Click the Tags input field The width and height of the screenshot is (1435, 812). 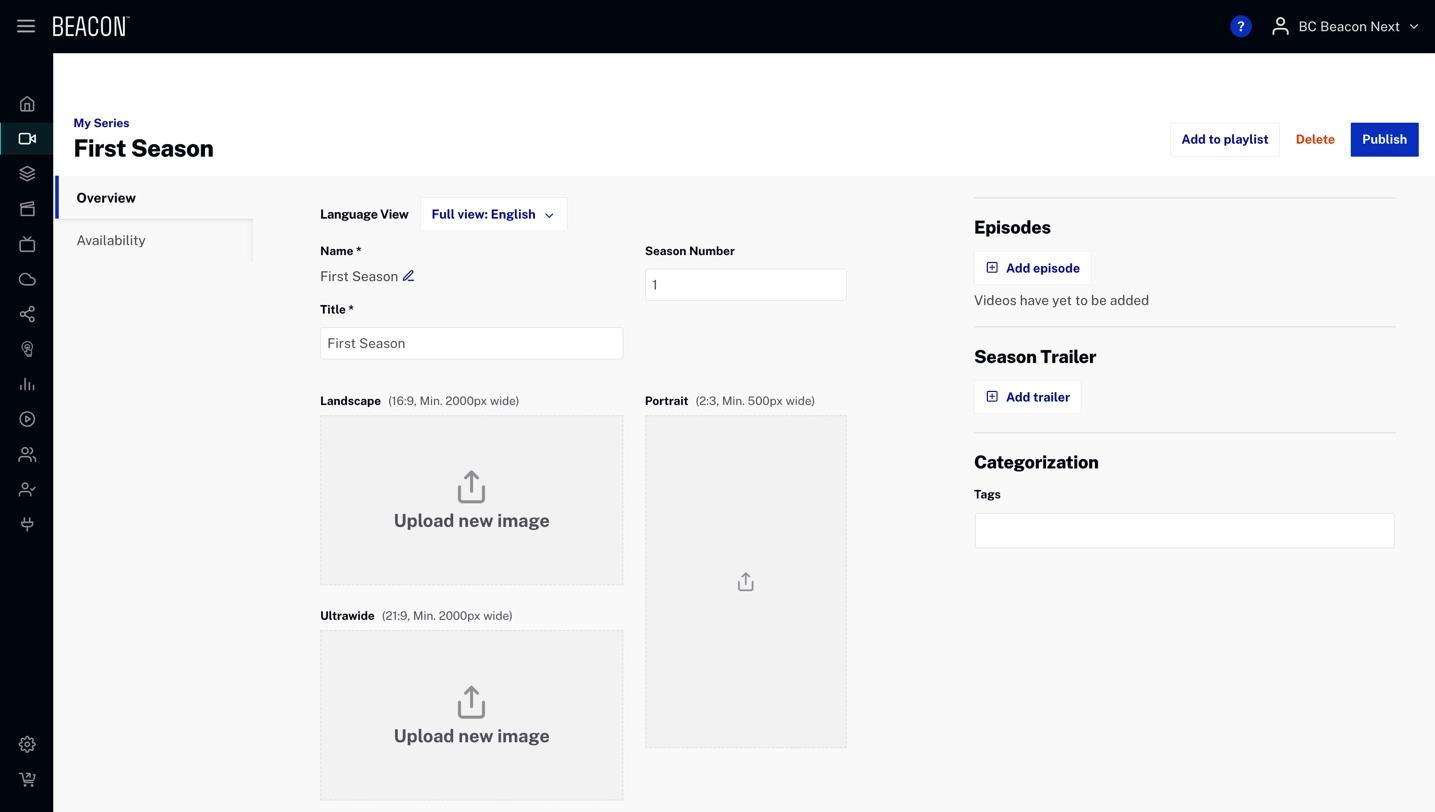pos(1184,531)
